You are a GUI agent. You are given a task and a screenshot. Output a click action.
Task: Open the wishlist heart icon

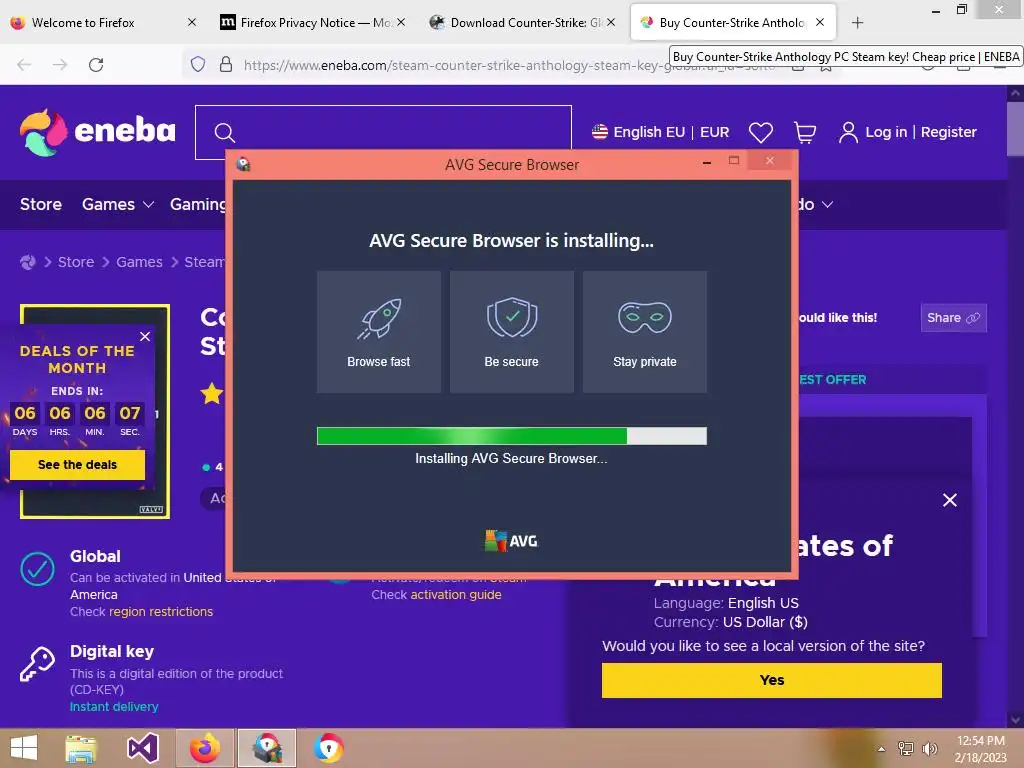point(761,133)
